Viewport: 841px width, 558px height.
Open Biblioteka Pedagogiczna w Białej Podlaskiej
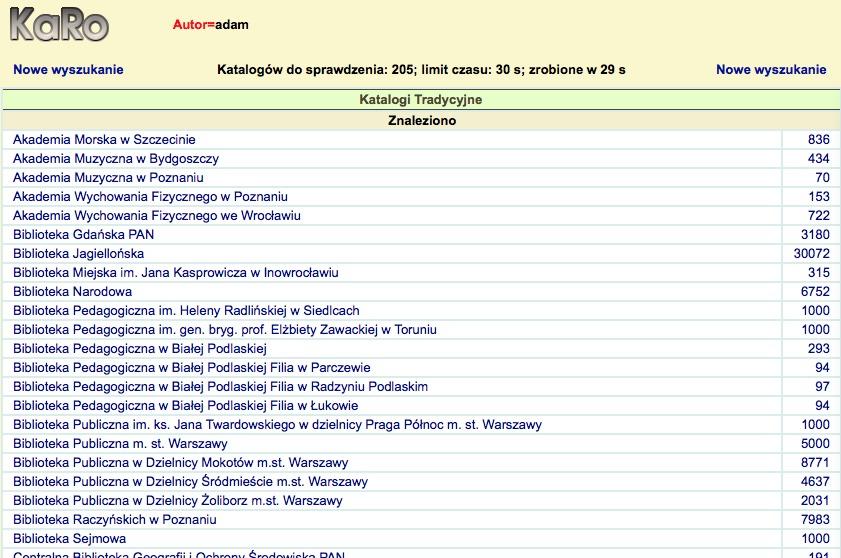(140, 349)
